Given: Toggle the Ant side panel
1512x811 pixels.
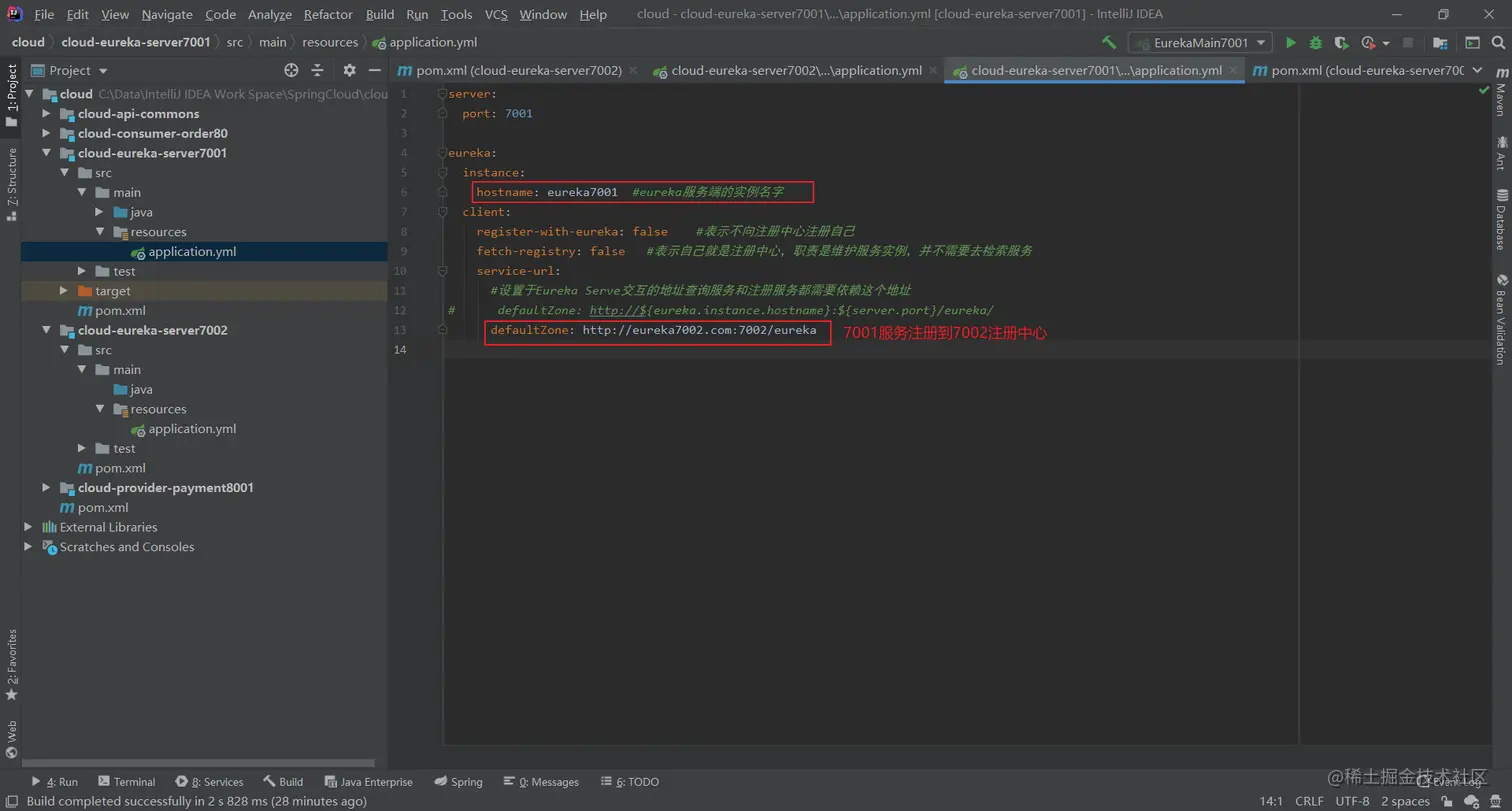Looking at the screenshot, I should pos(1501,154).
